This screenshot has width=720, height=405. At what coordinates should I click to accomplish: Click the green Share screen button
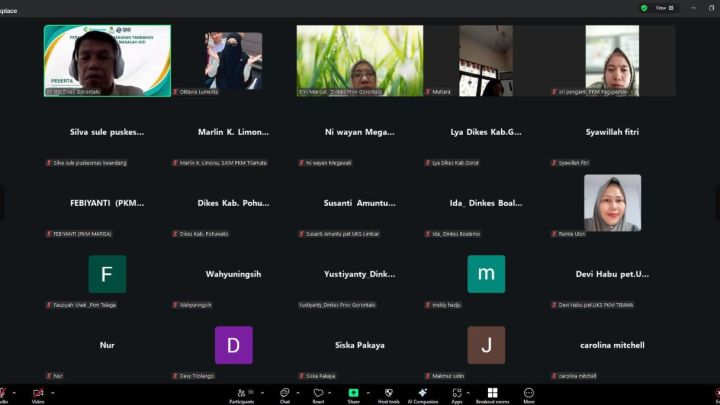coord(353,395)
